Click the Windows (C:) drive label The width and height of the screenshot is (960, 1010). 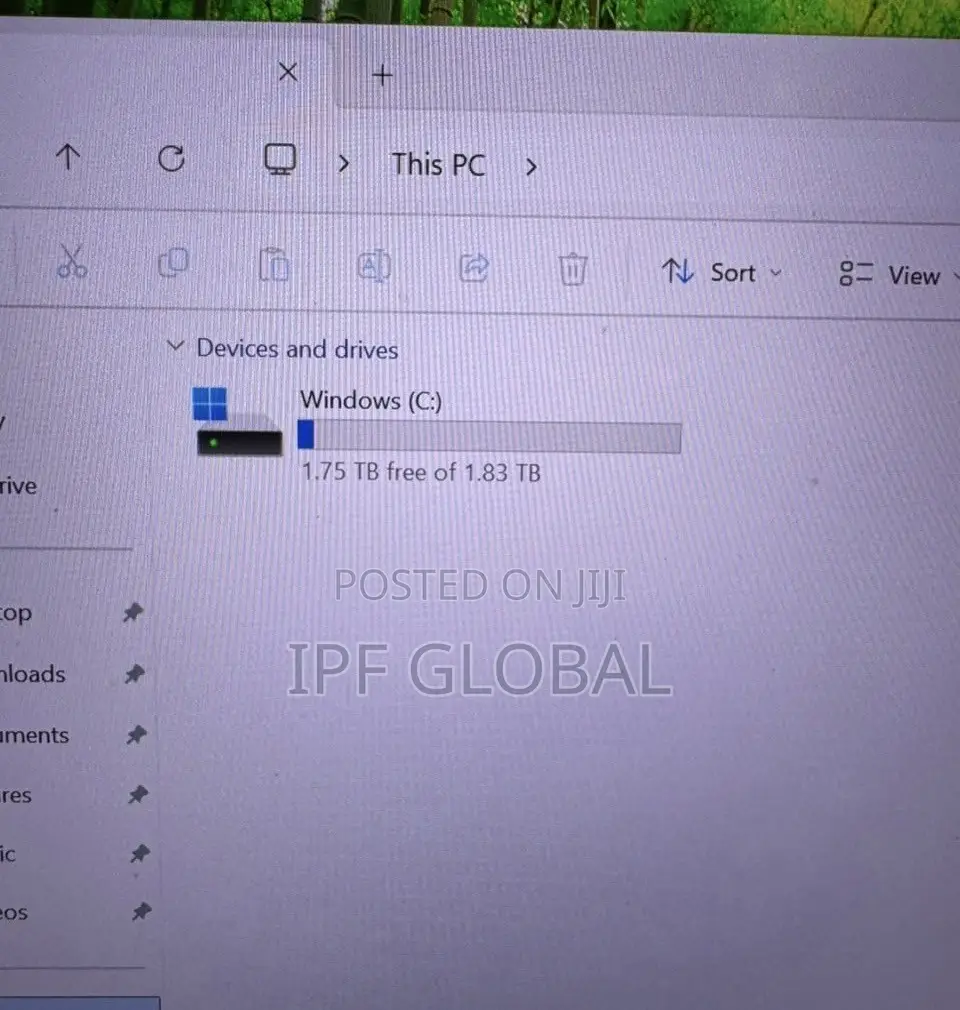pyautogui.click(x=370, y=401)
